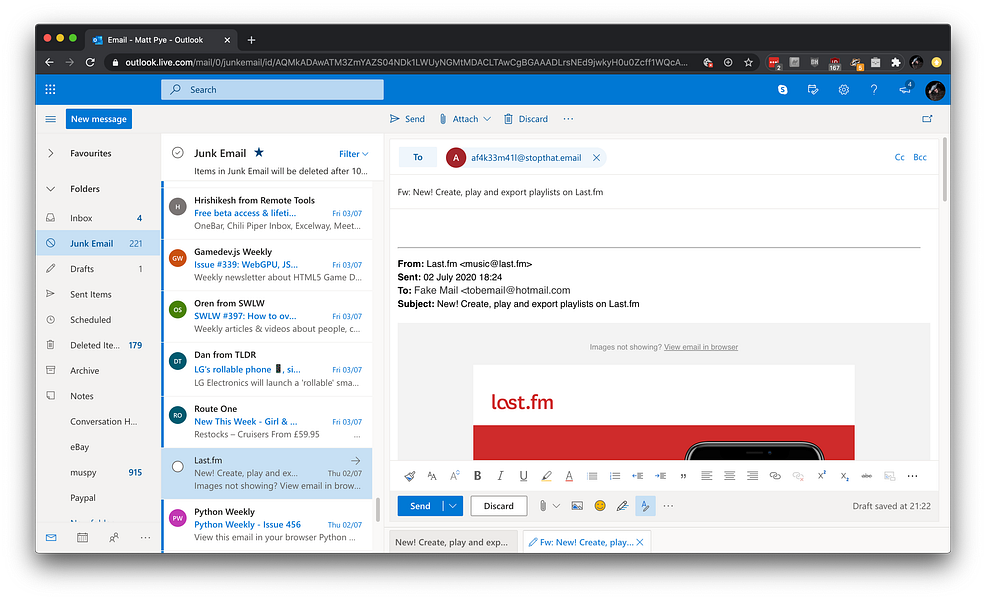The height and width of the screenshot is (600, 986).
Task: Open Send options dropdown arrow
Action: click(453, 506)
